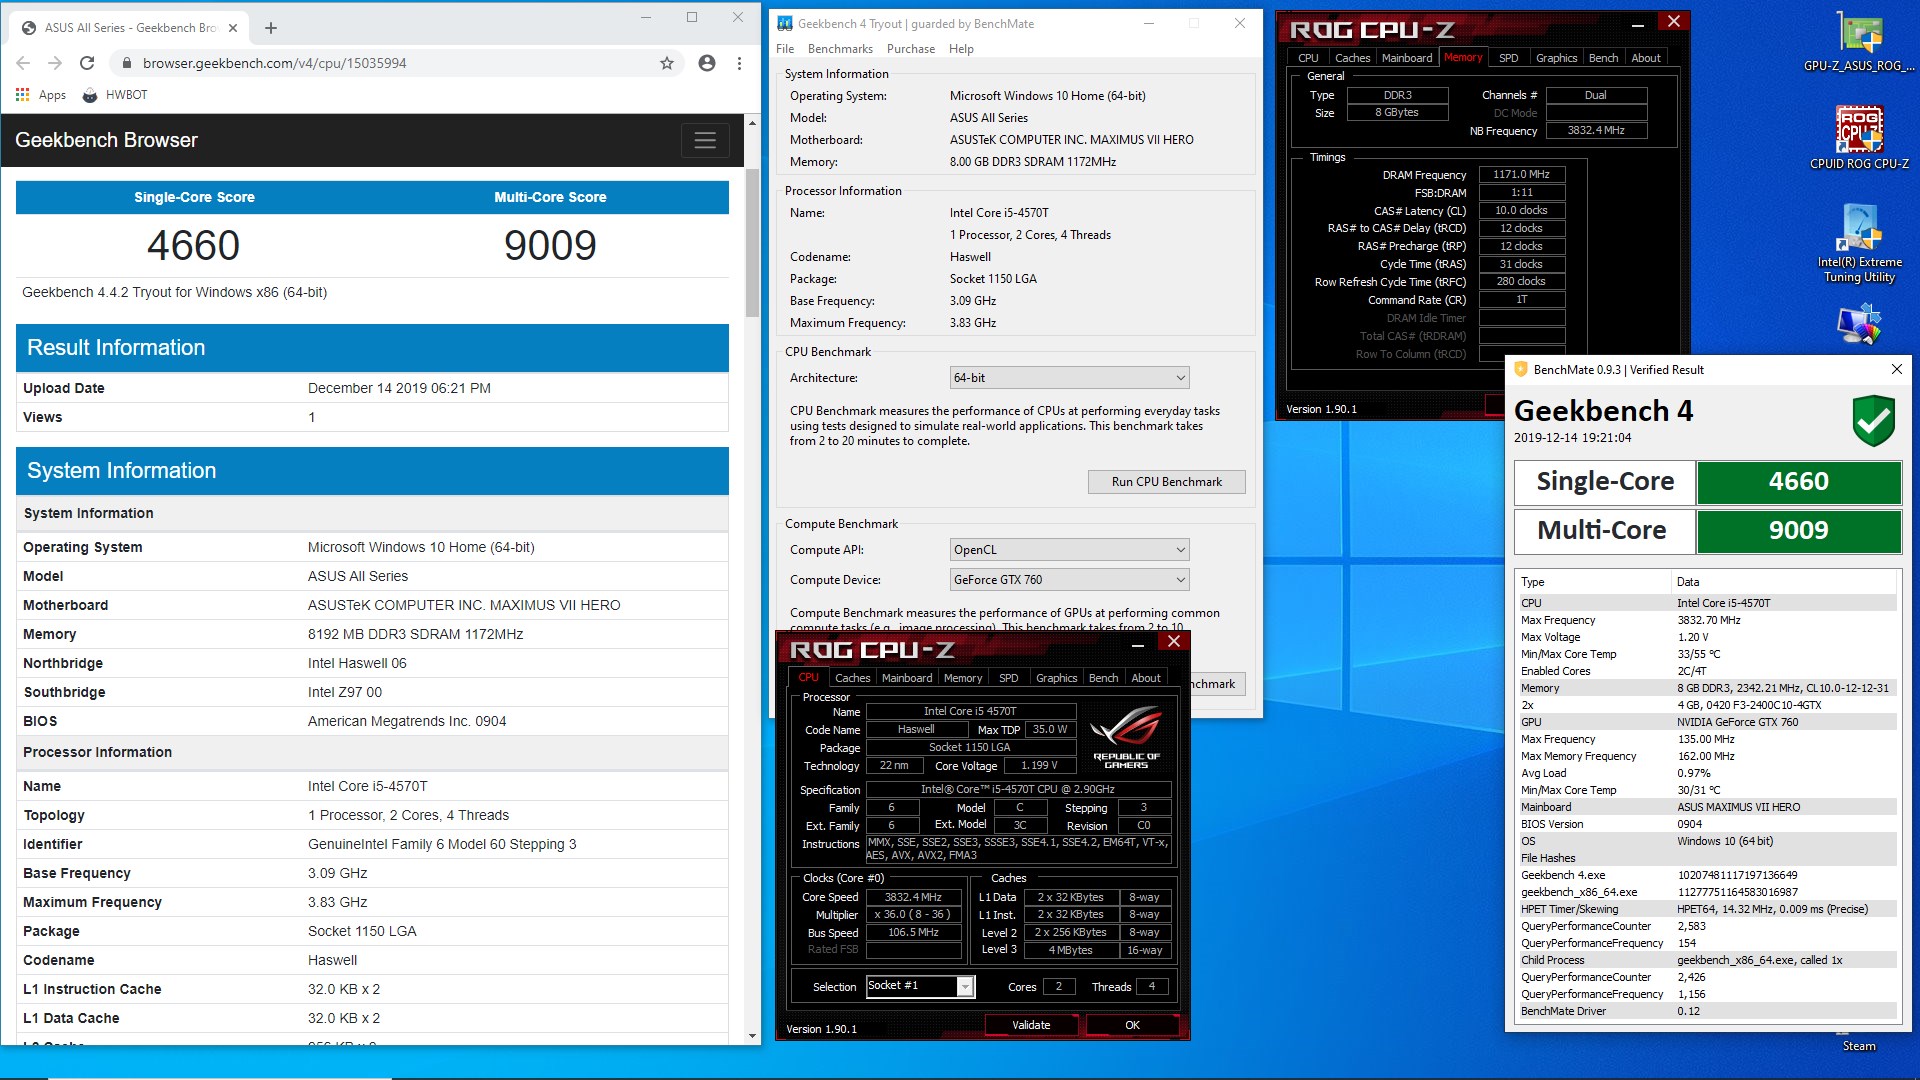1920x1080 pixels.
Task: Click the BenchMate title bar shield icon
Action: [1521, 370]
